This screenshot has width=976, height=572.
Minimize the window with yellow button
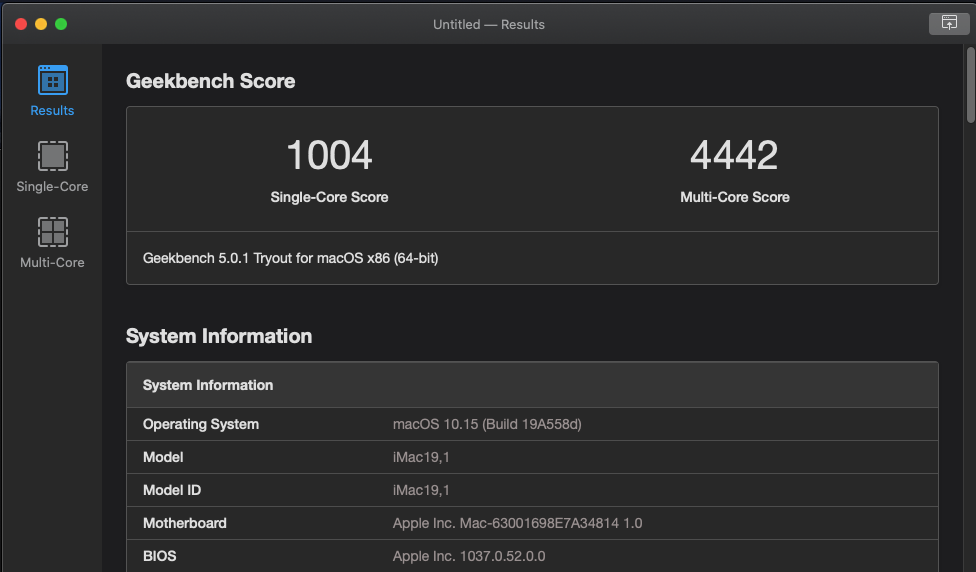pos(41,24)
